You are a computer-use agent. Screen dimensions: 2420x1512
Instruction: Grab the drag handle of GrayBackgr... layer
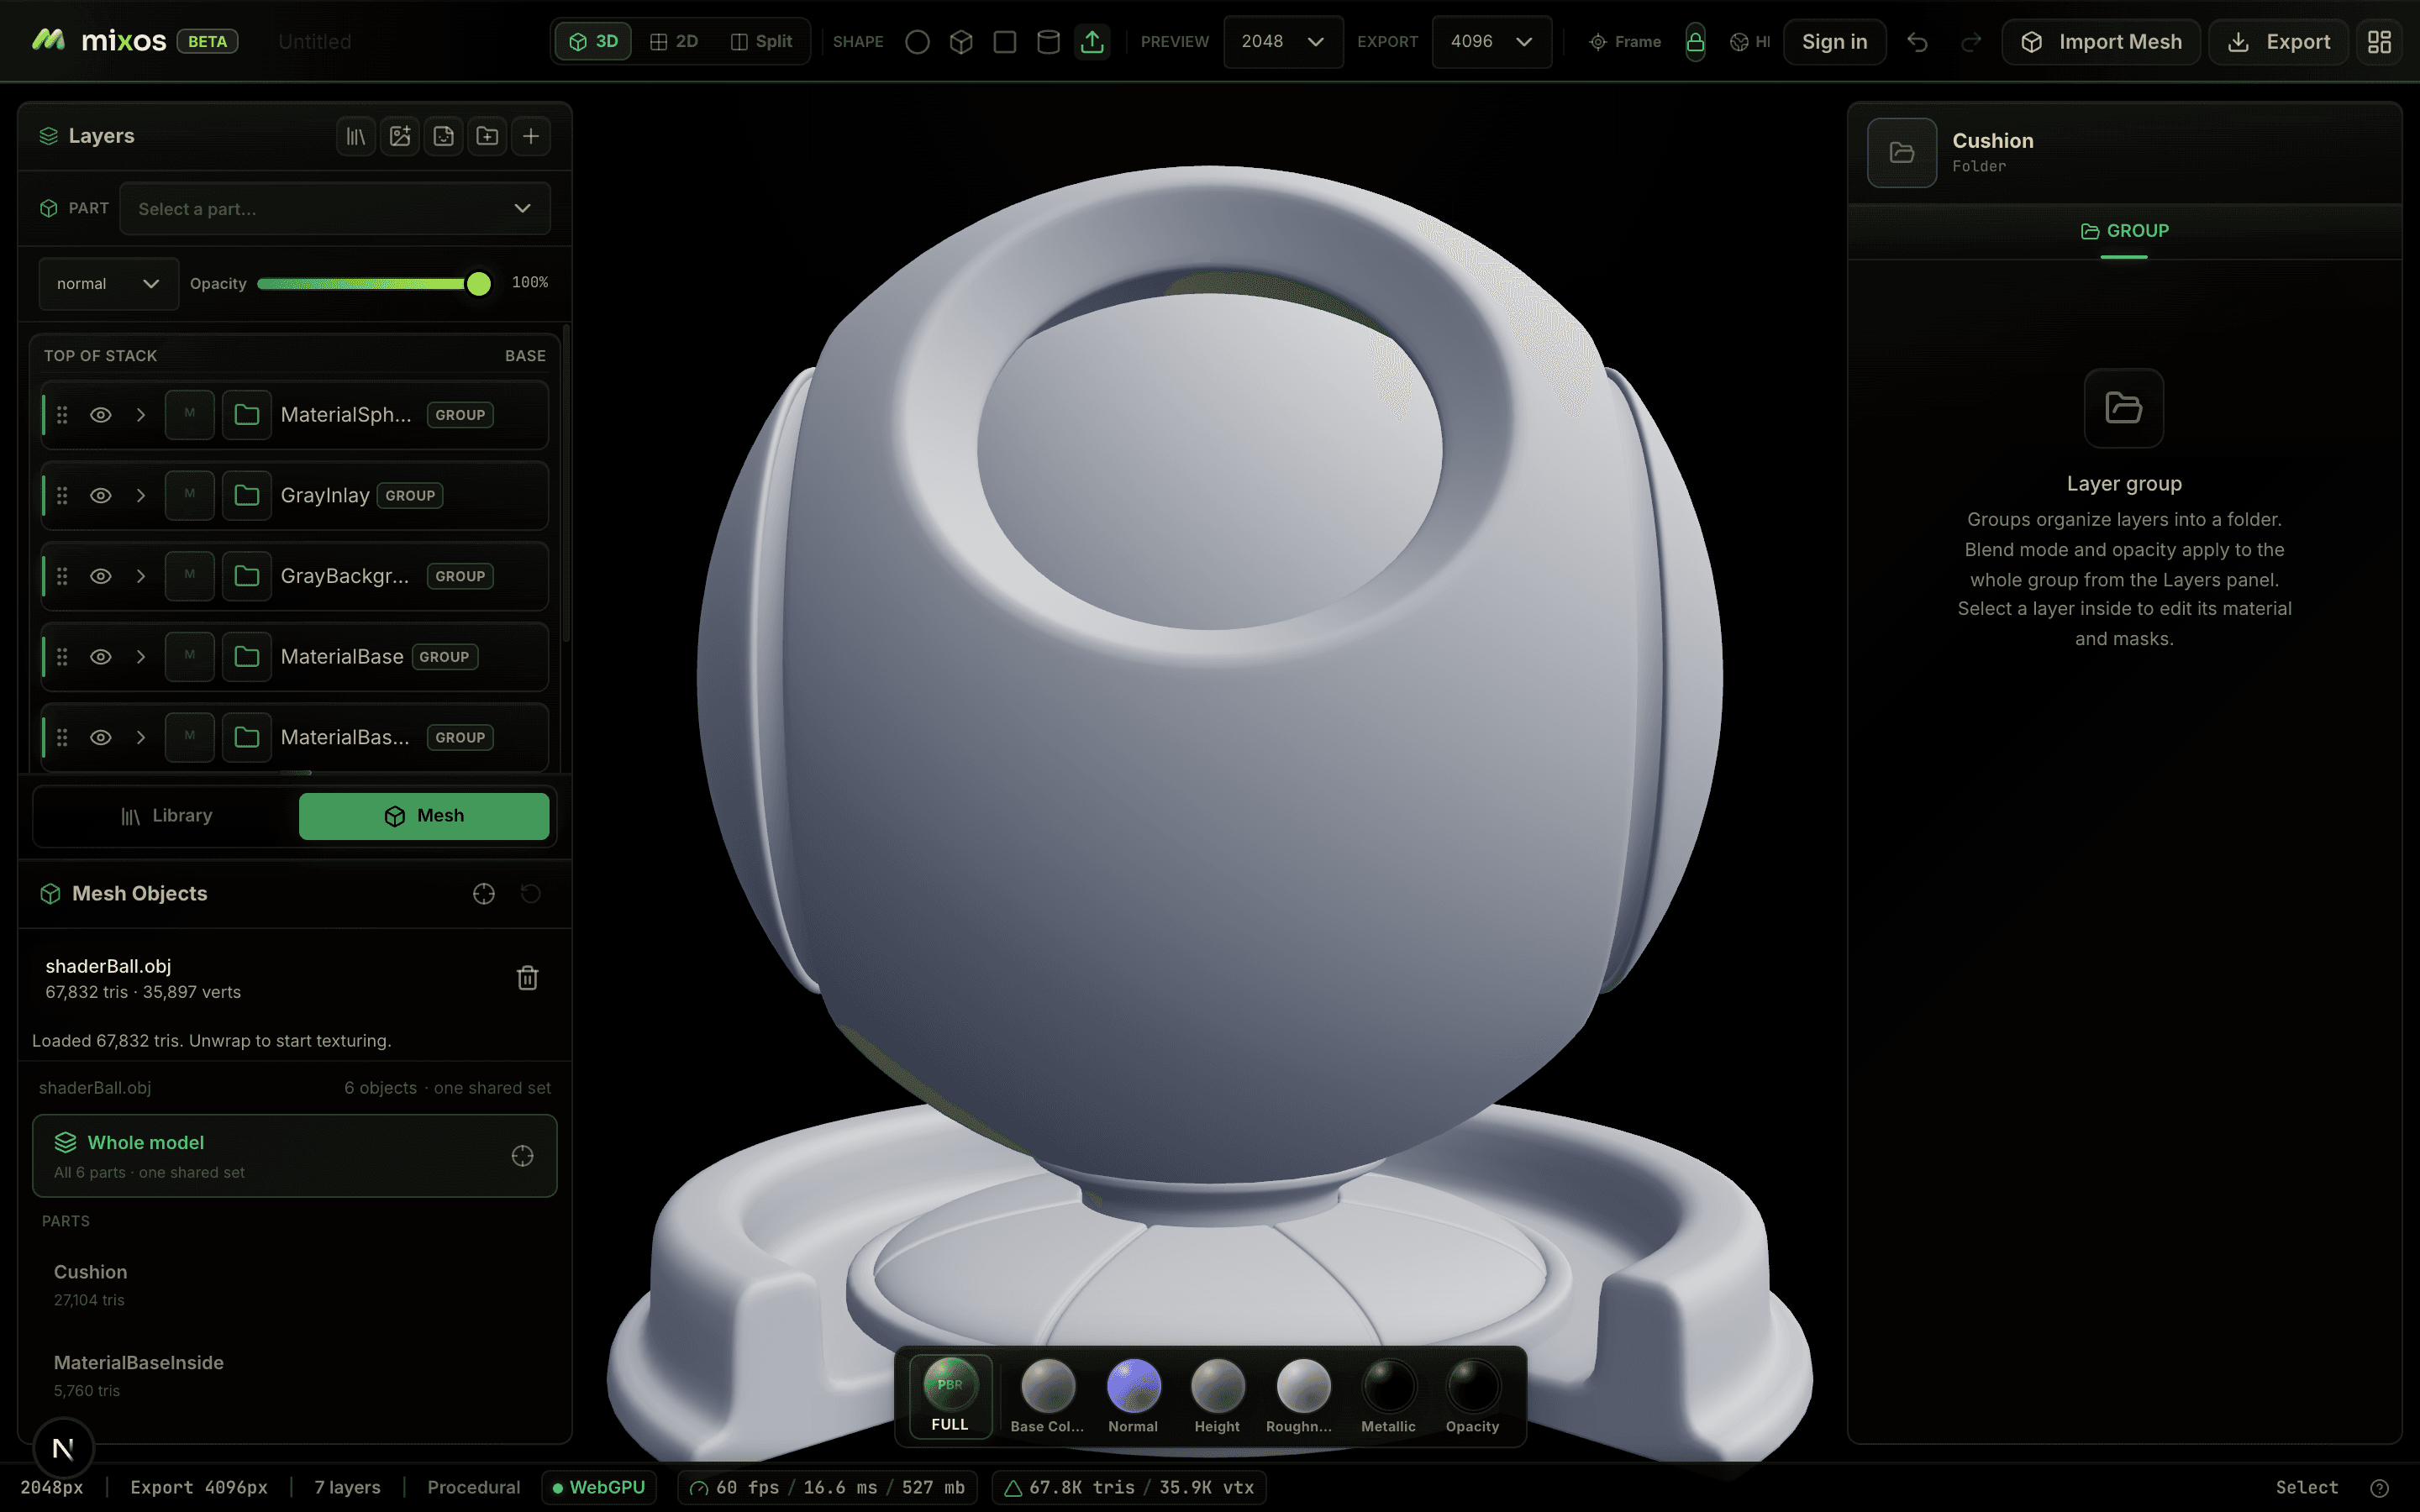(62, 576)
